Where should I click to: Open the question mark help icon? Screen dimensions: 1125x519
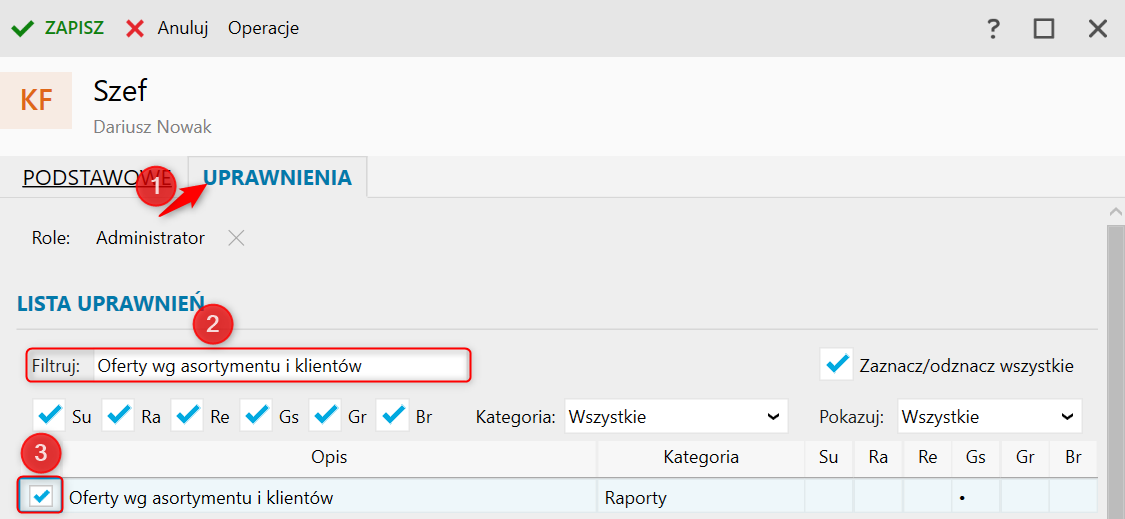pyautogui.click(x=993, y=28)
